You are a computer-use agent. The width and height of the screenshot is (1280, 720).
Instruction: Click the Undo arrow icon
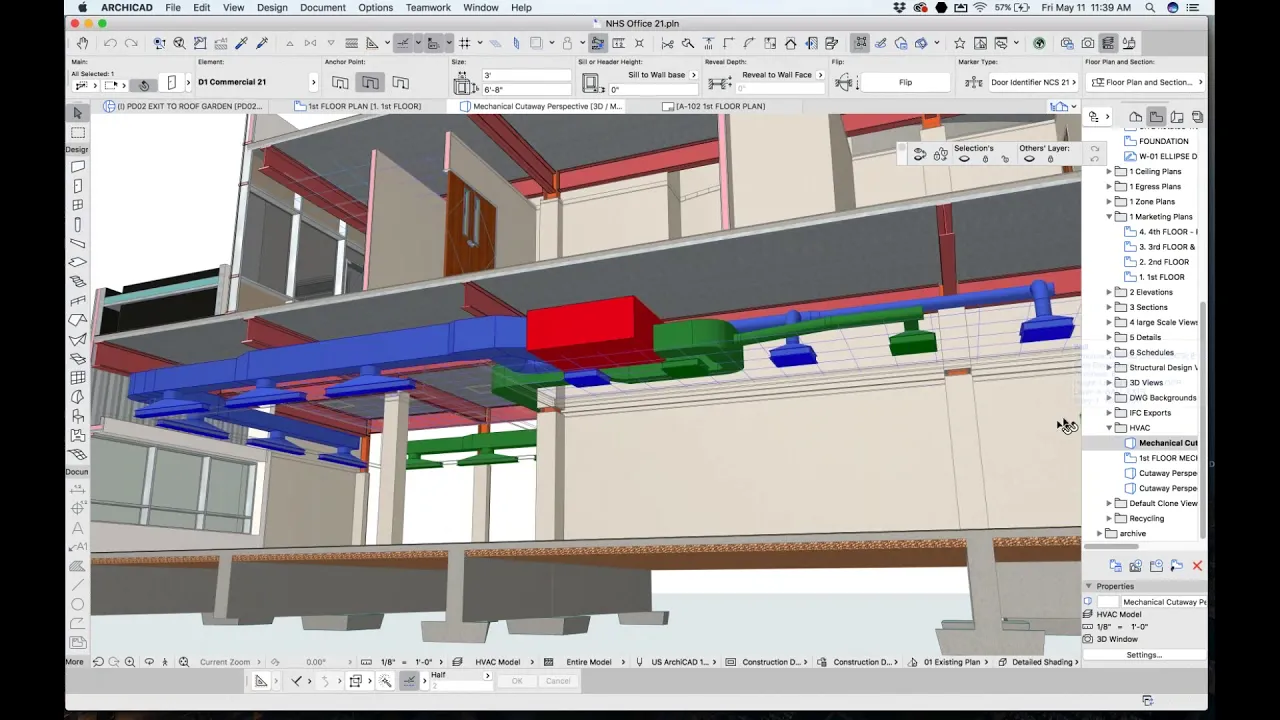pos(110,43)
